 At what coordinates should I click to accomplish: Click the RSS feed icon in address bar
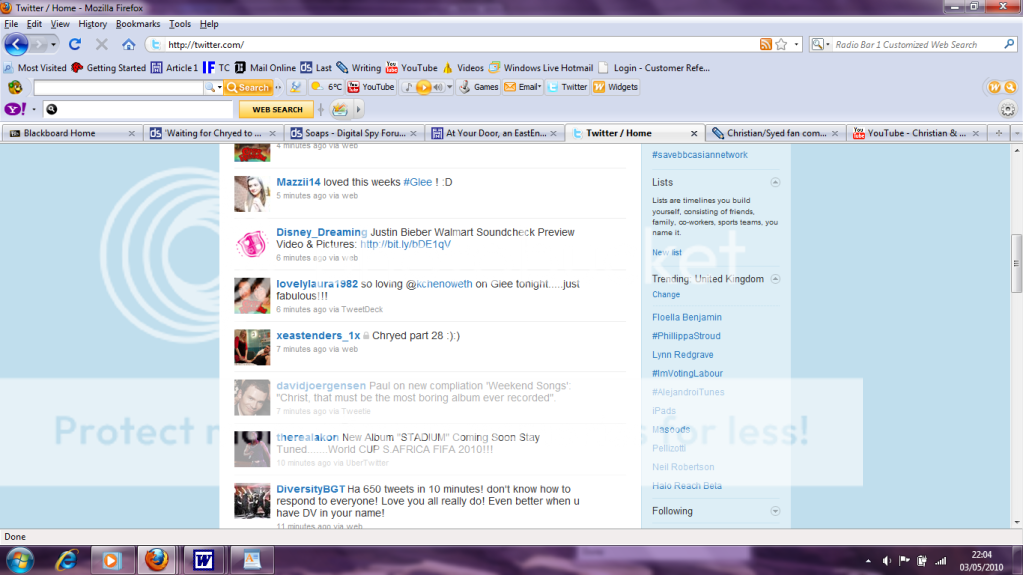pos(765,44)
